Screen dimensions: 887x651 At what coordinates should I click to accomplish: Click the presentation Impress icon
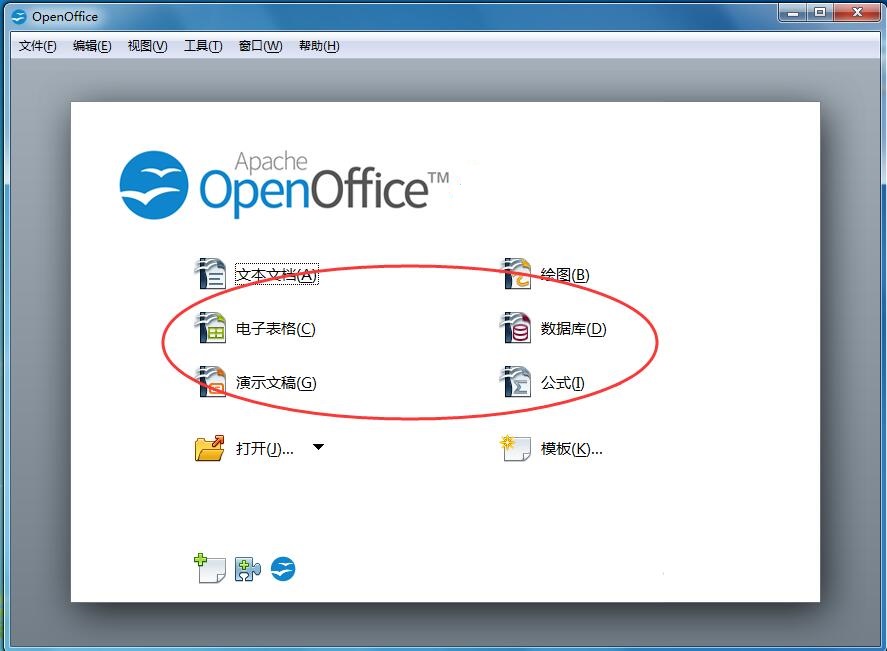(210, 381)
